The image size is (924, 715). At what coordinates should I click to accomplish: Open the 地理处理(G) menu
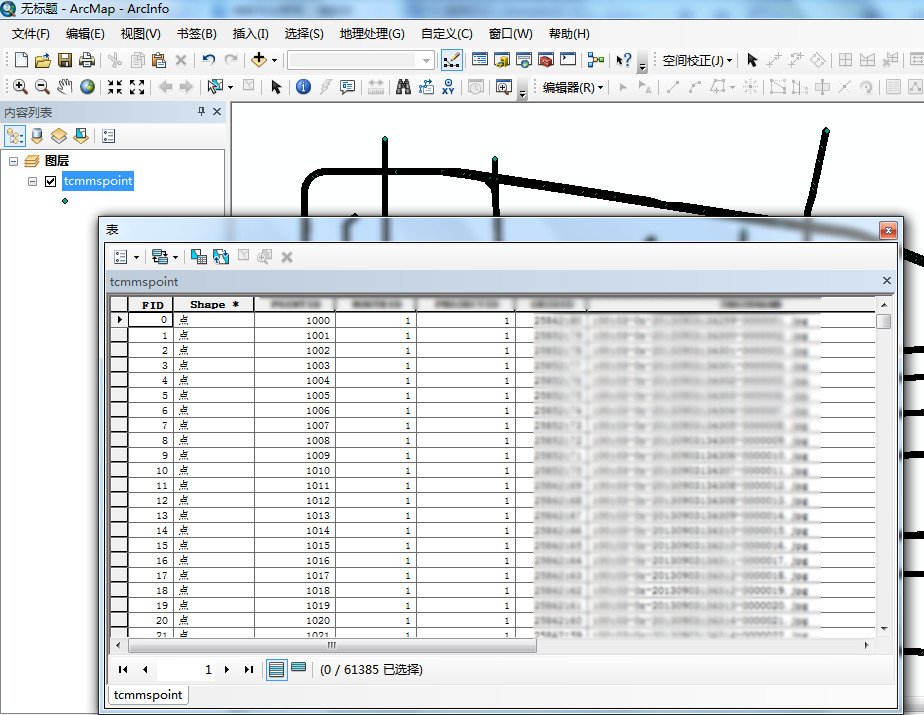371,34
